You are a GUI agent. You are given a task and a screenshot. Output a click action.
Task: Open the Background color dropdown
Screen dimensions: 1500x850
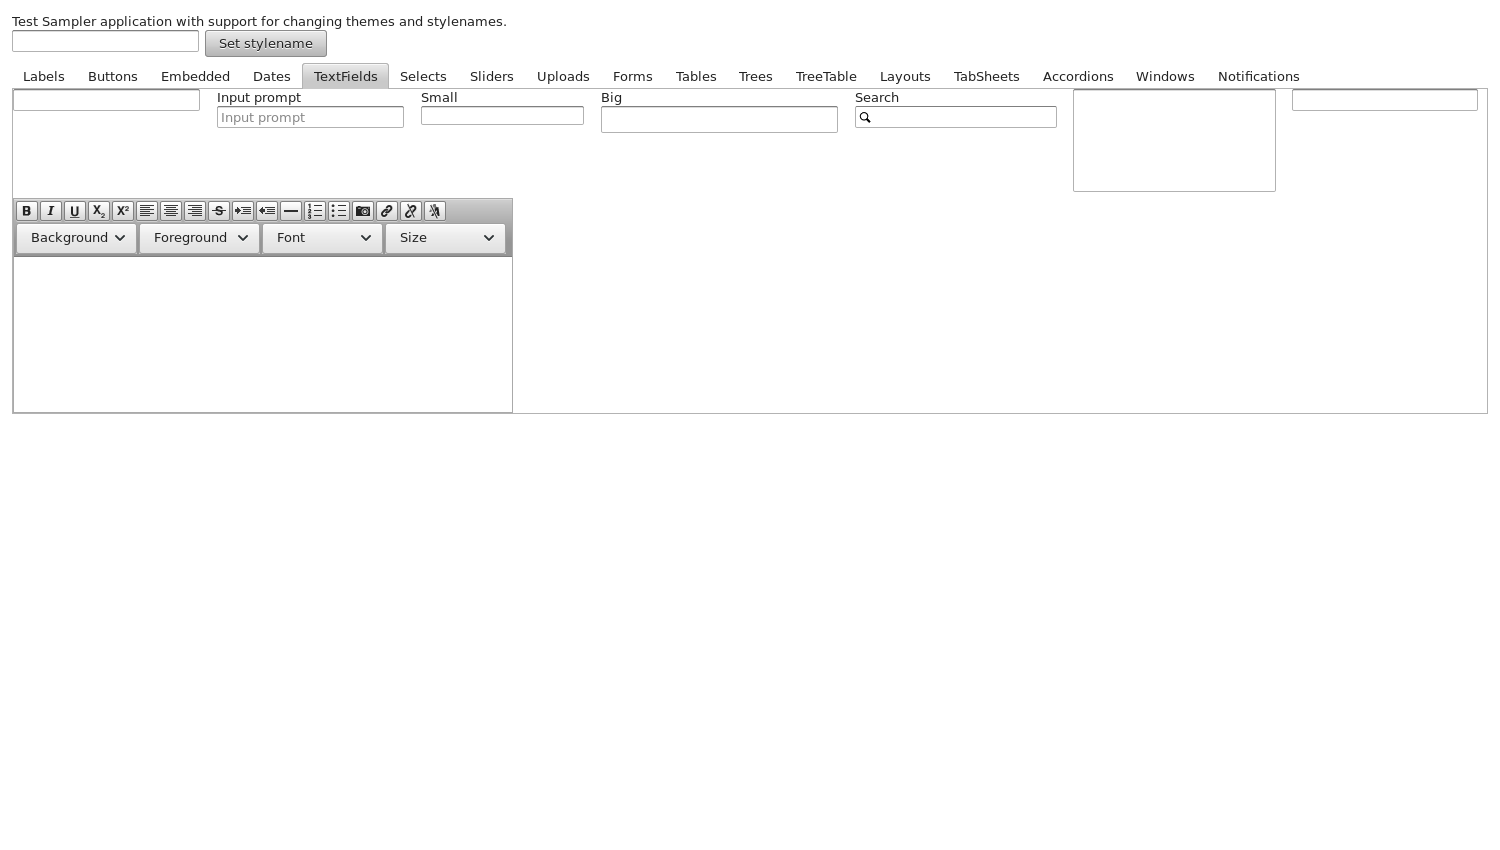pos(76,238)
